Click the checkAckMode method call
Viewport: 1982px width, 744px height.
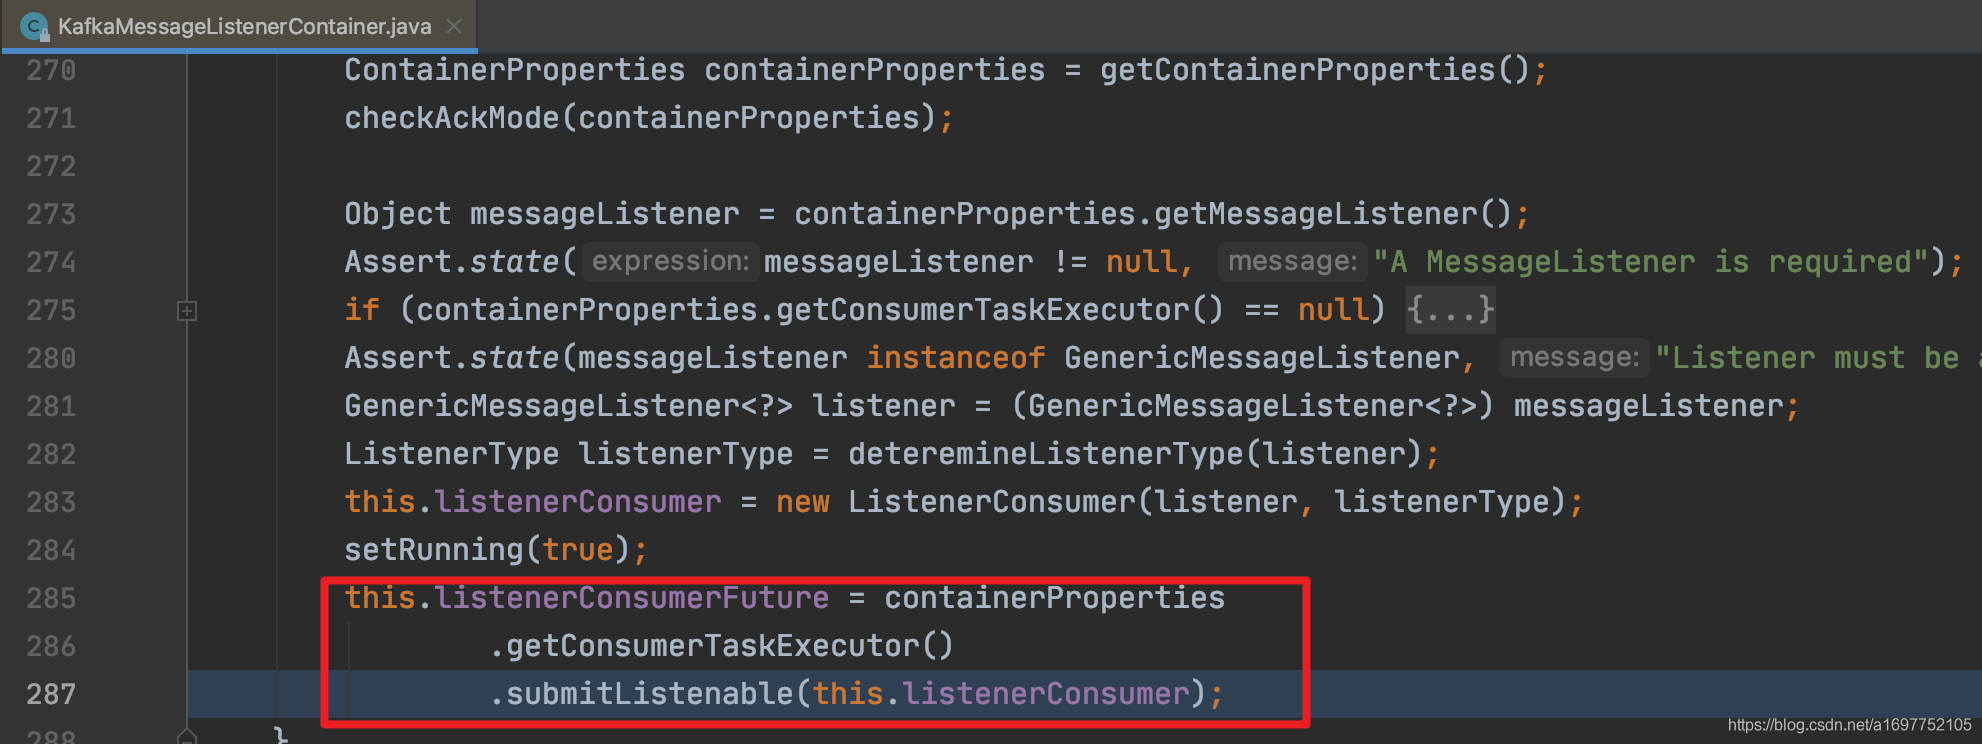(452, 118)
